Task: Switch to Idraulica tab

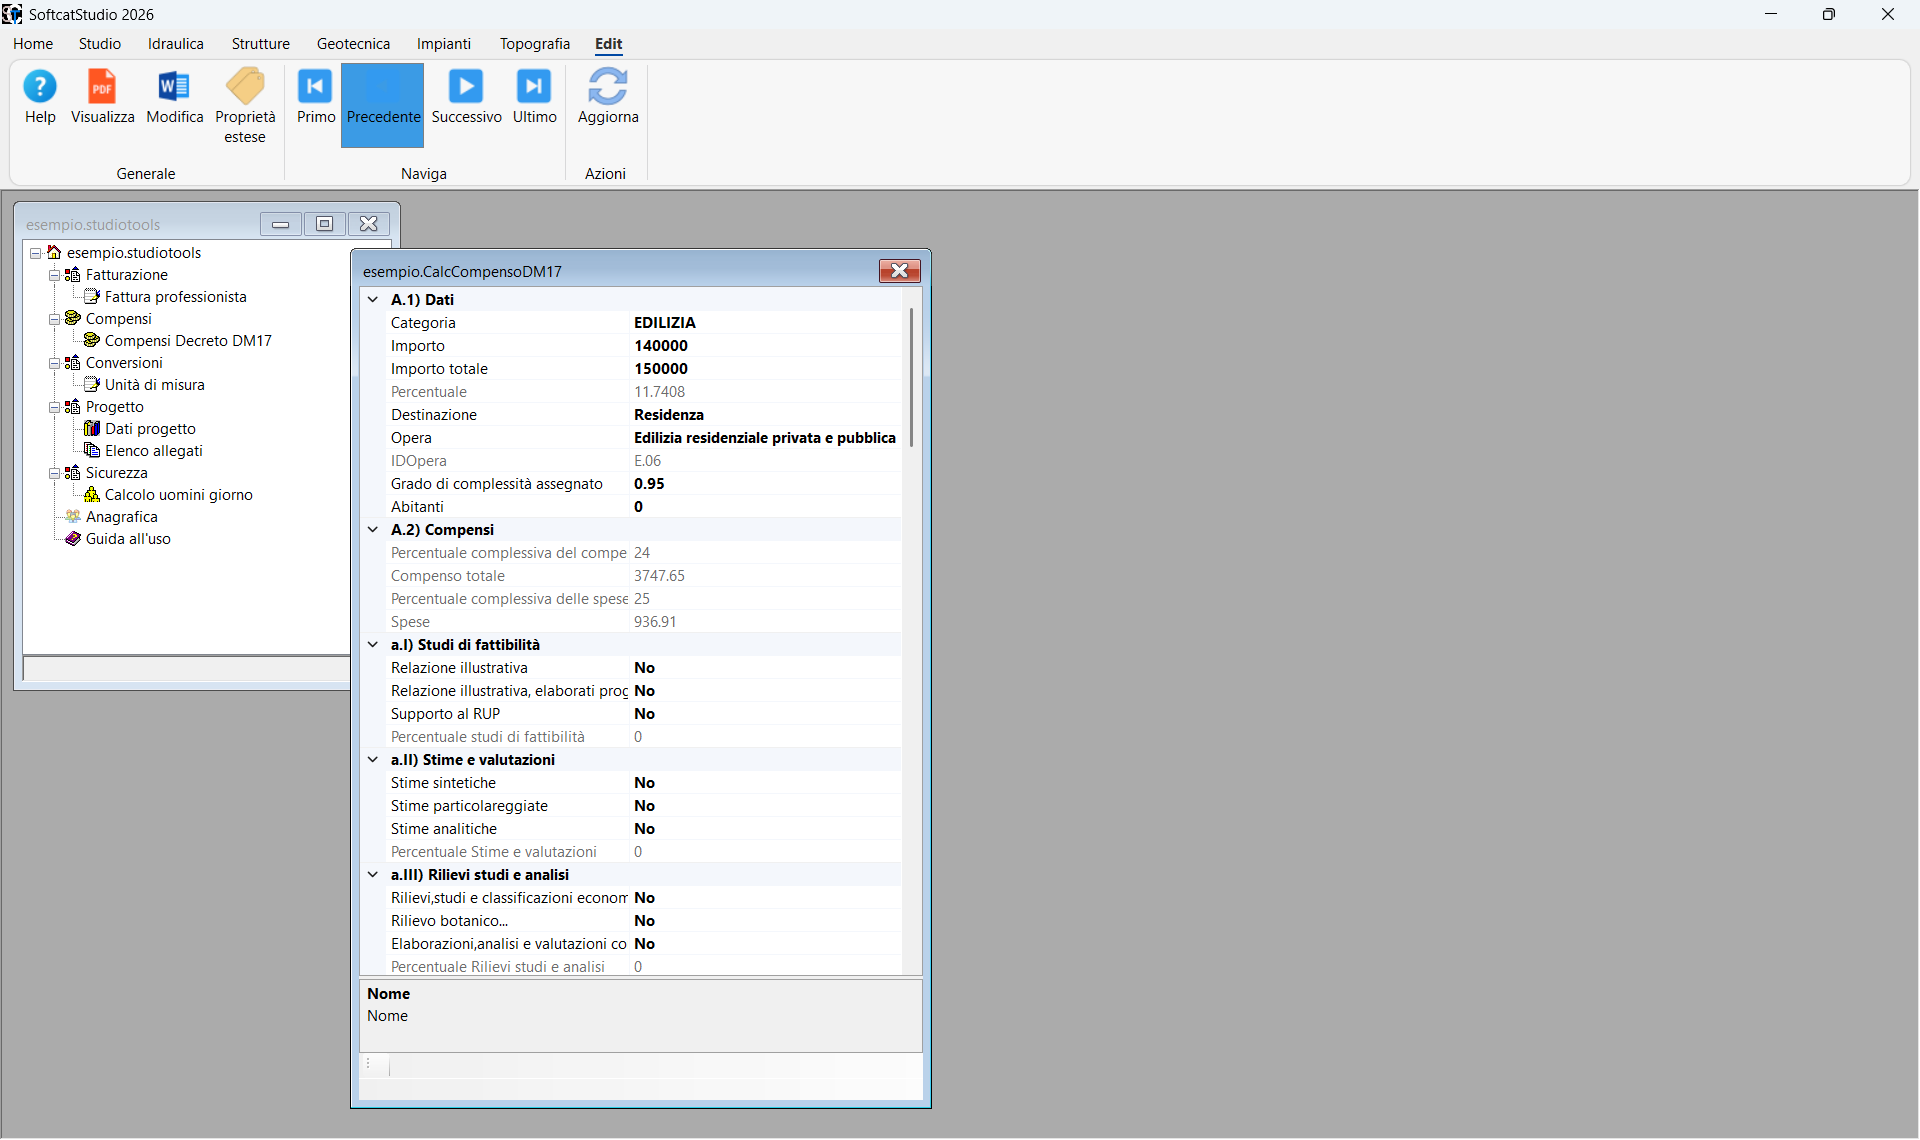Action: coord(176,44)
